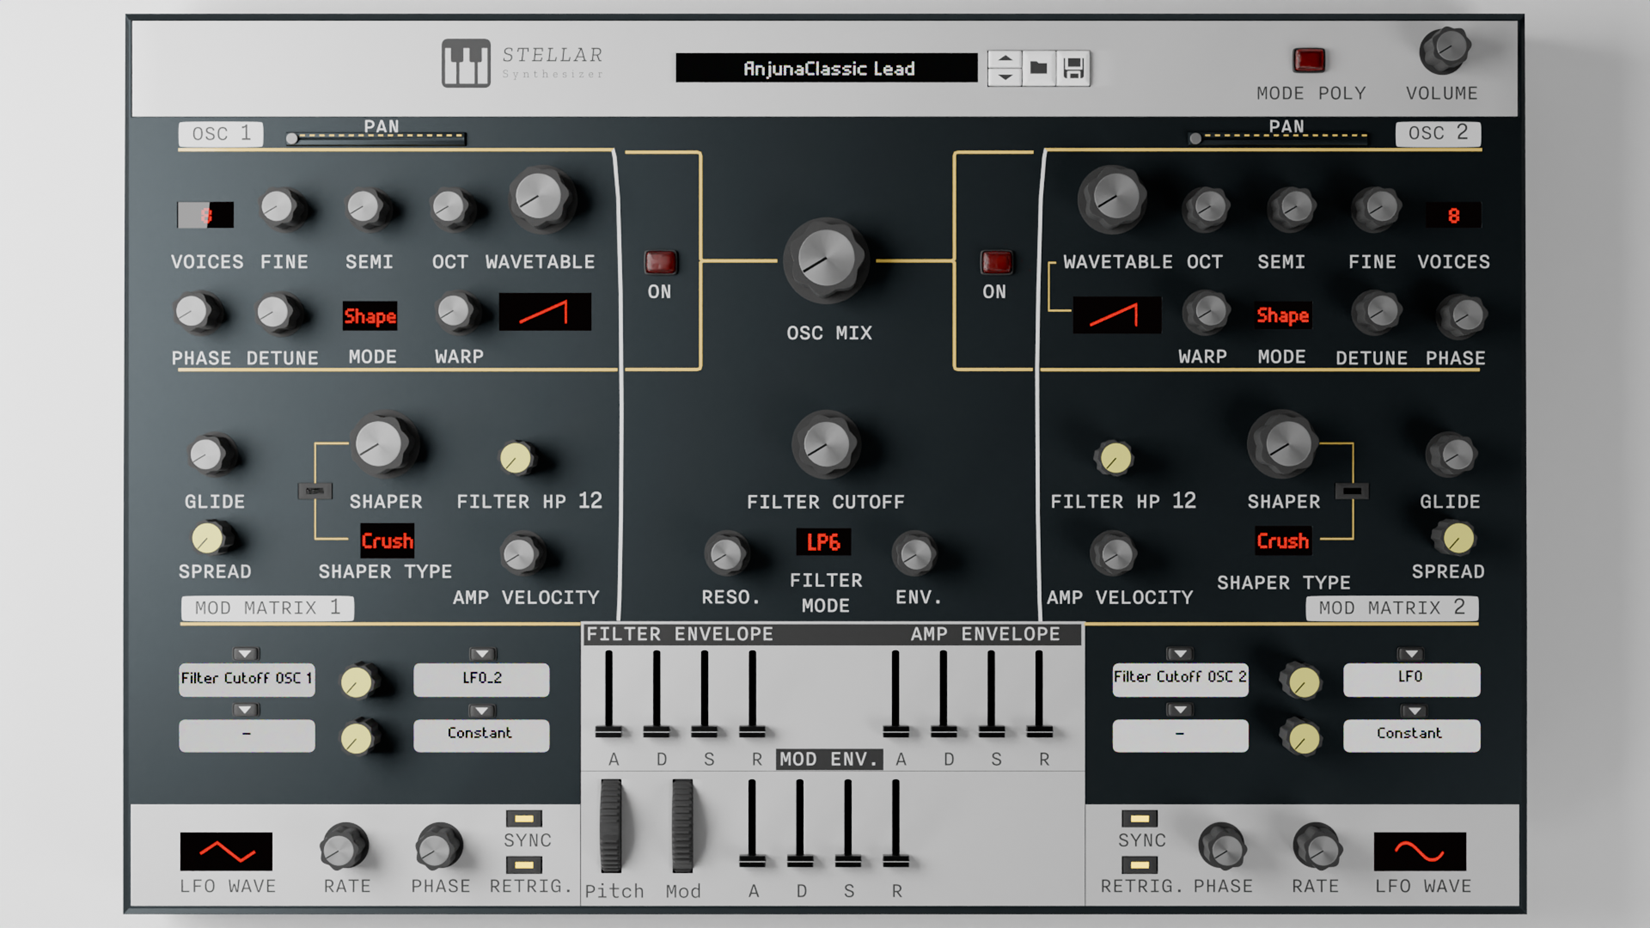Click the AMP ENVELOPE section header
Viewport: 1650px width, 928px height.
point(984,633)
